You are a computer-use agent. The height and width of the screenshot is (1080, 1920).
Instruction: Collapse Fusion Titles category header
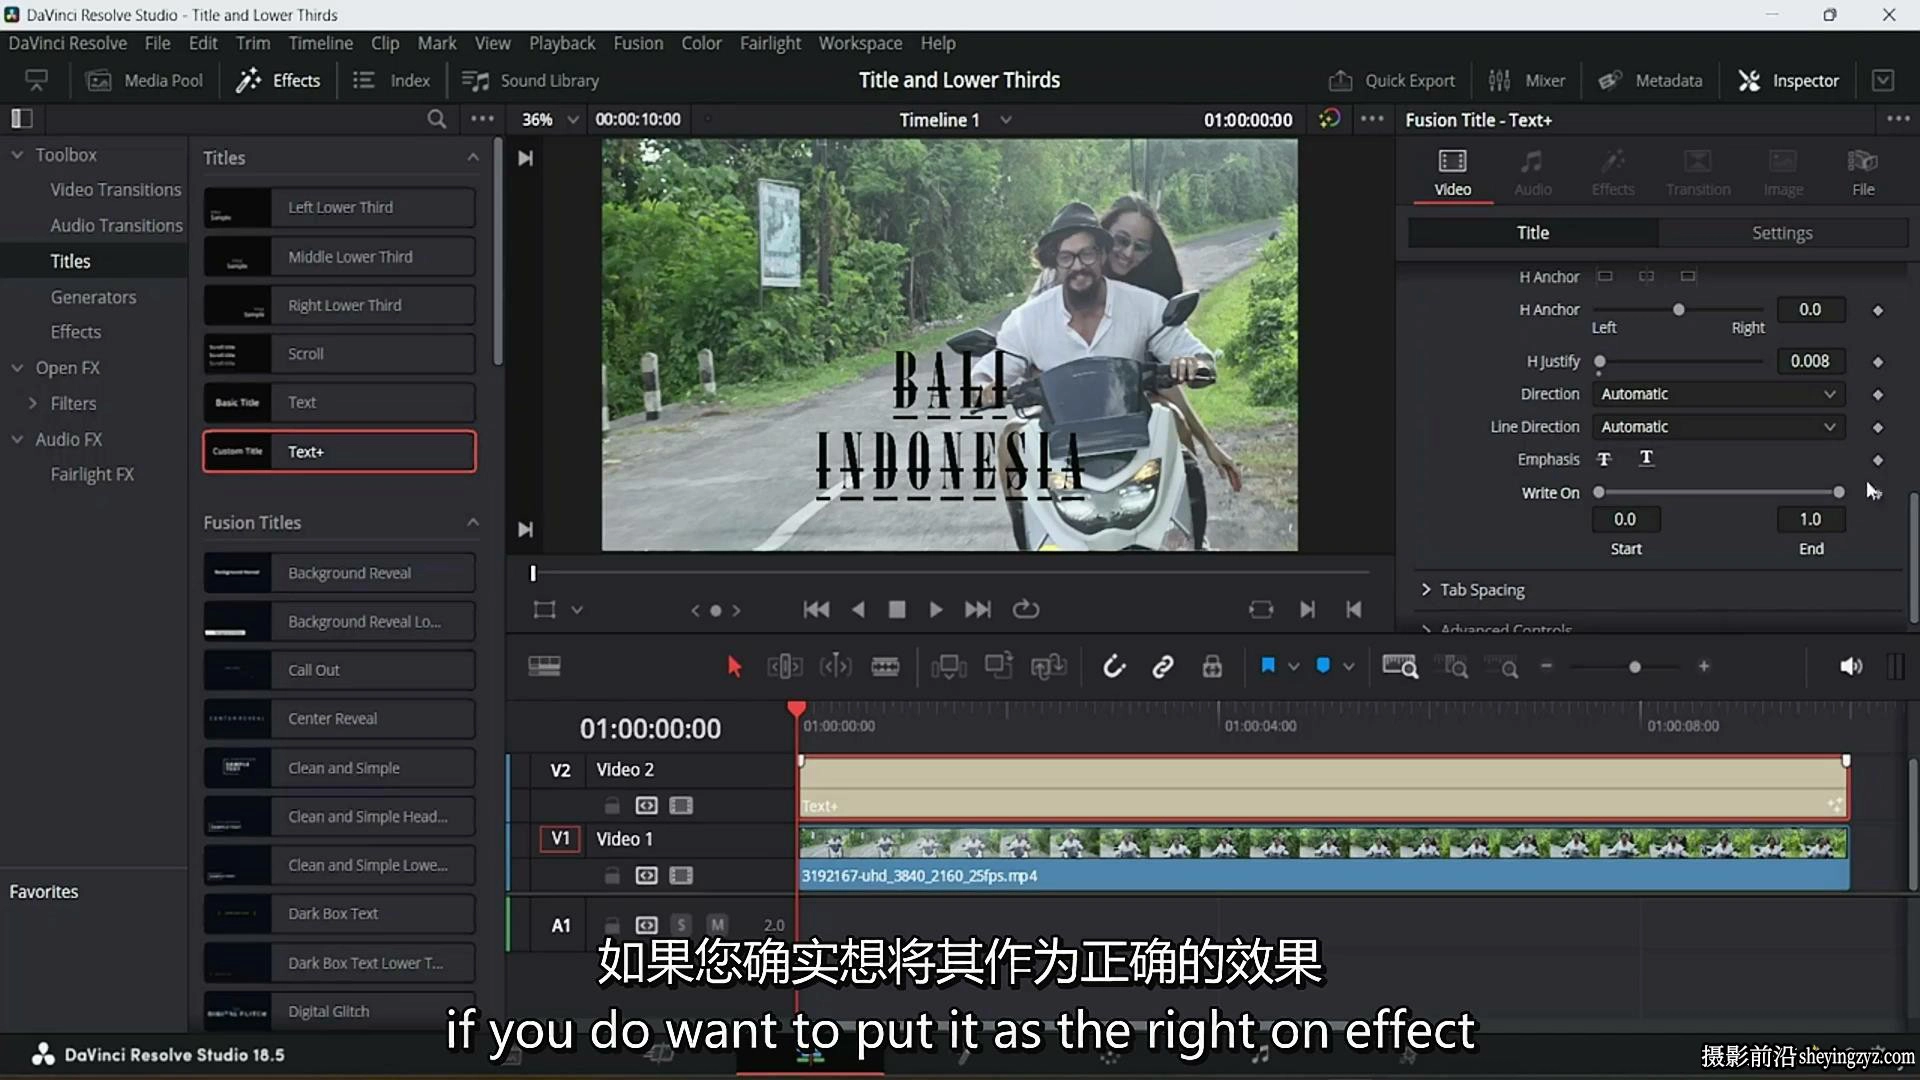point(473,523)
